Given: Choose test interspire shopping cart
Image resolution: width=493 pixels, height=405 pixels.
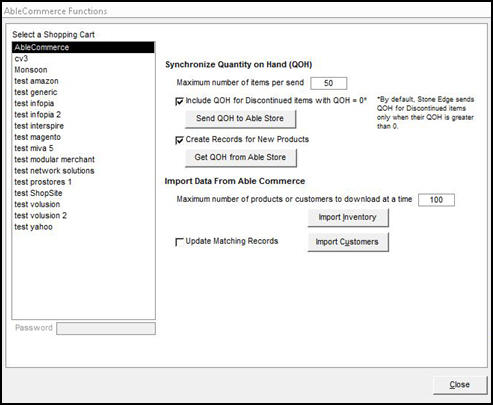Looking at the screenshot, I should point(83,126).
